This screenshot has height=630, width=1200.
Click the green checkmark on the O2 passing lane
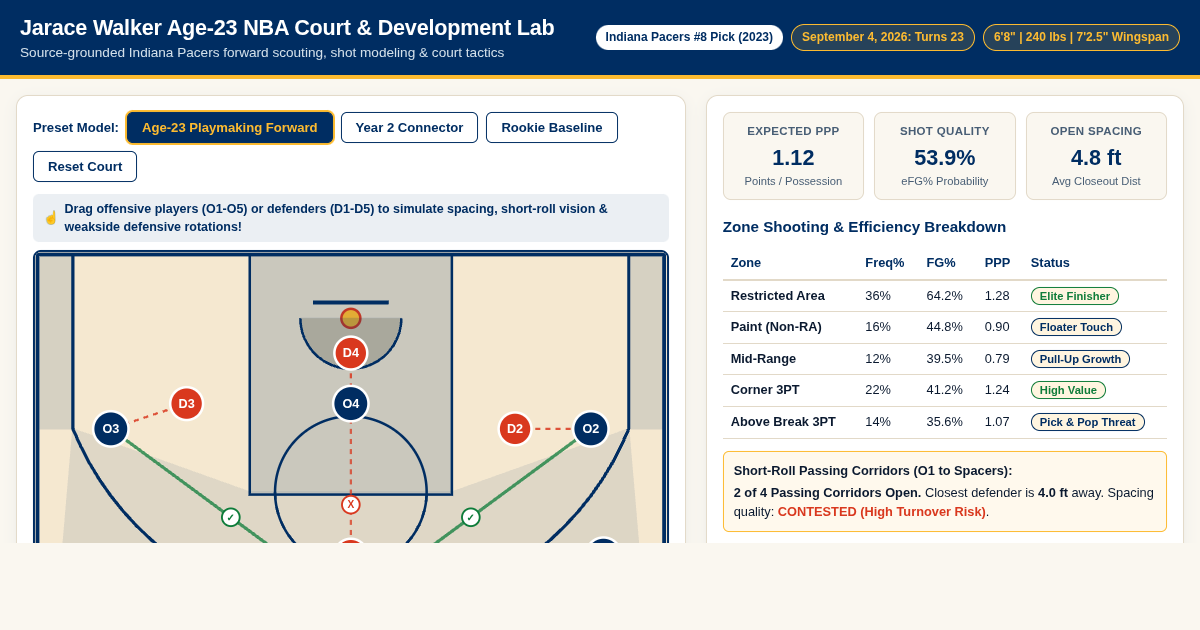(x=471, y=517)
